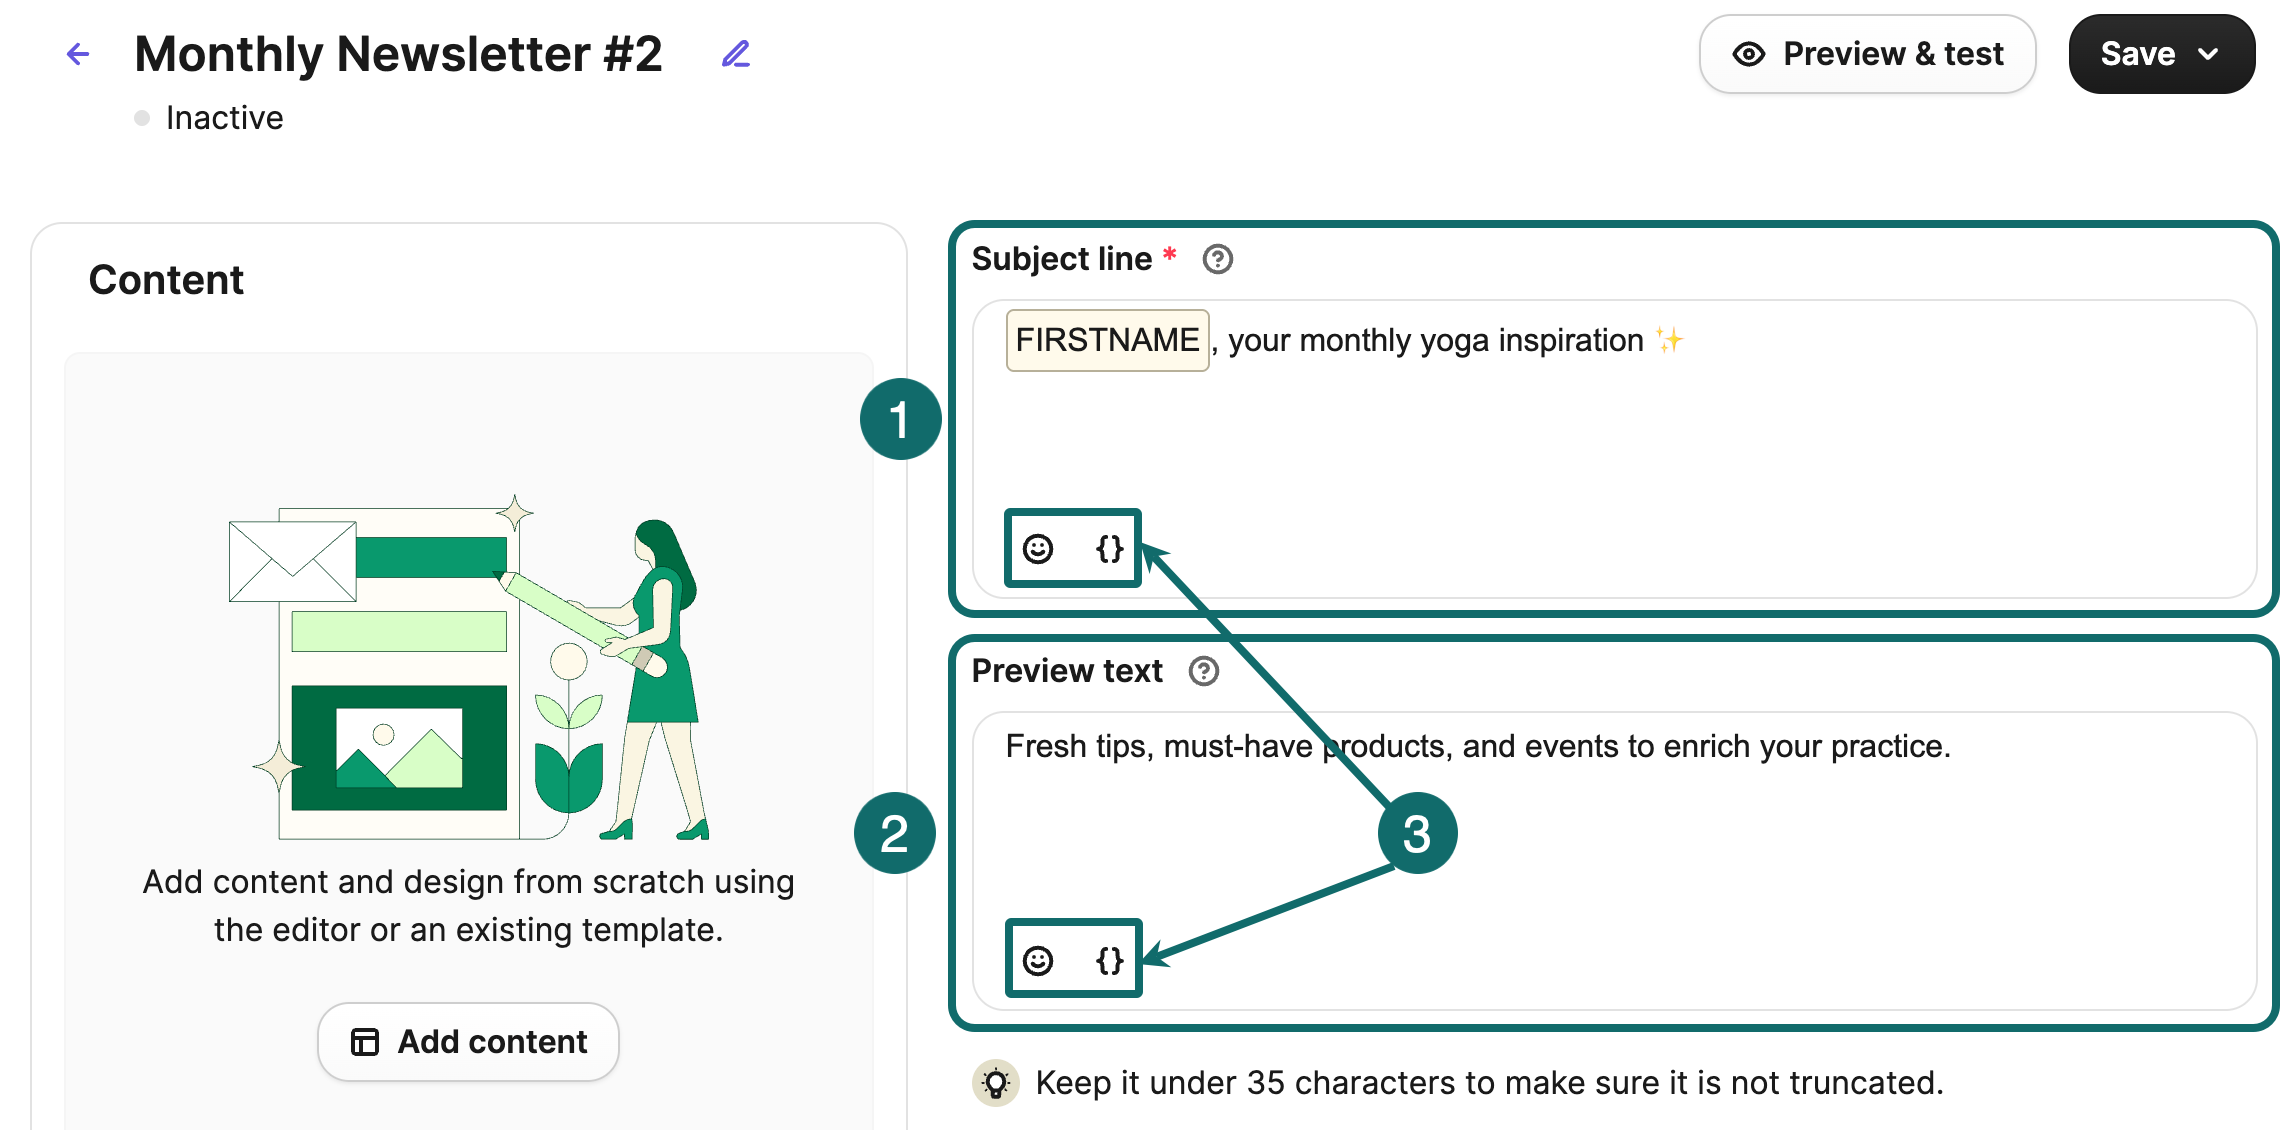Insert personalization variable in Preview text
2286x1130 pixels.
(1109, 961)
